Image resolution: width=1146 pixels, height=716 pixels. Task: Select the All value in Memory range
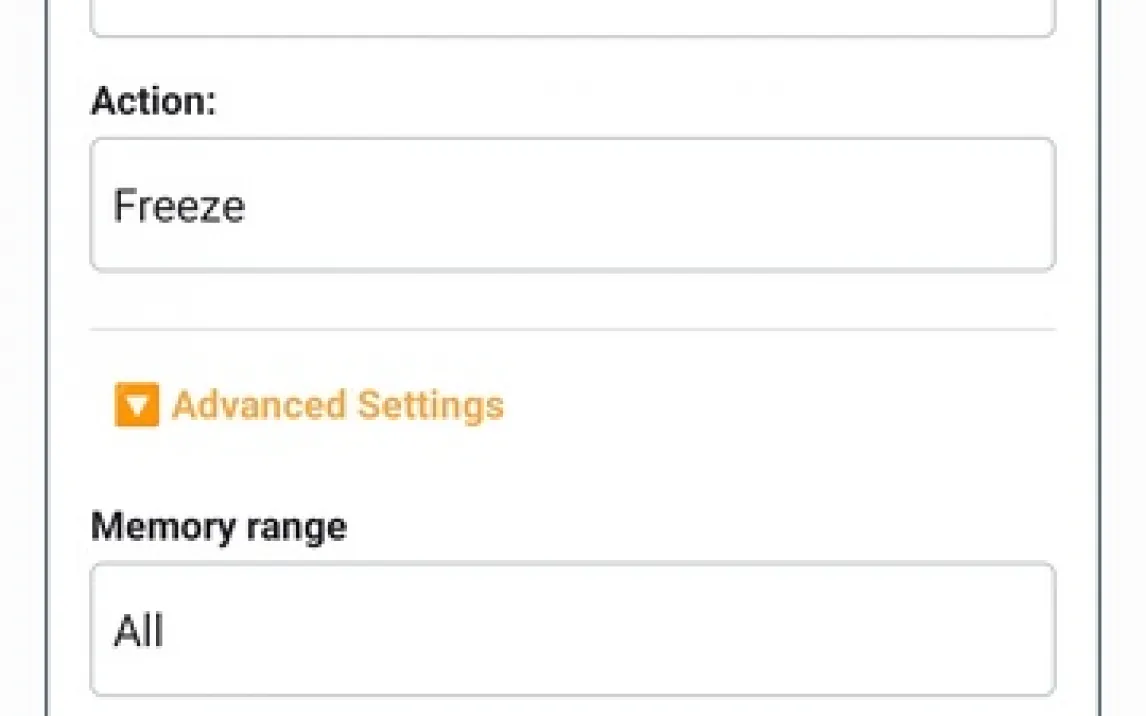(138, 631)
